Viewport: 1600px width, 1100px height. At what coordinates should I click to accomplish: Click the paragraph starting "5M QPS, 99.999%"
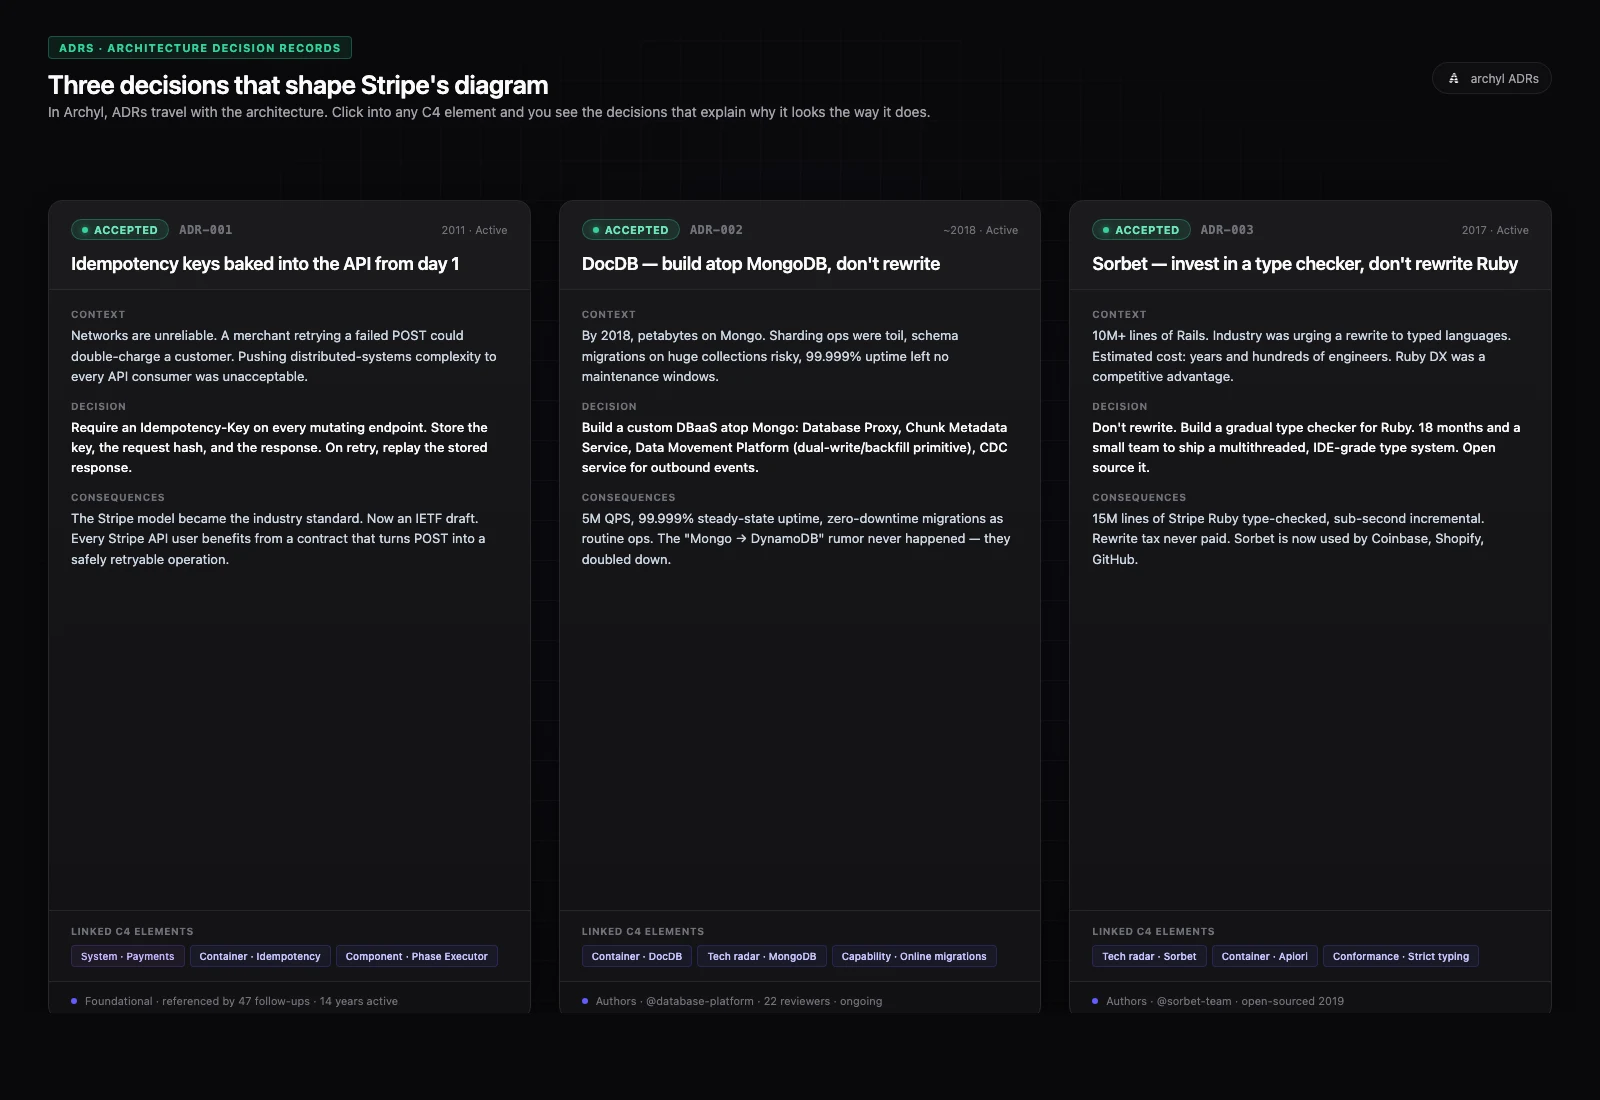796,539
